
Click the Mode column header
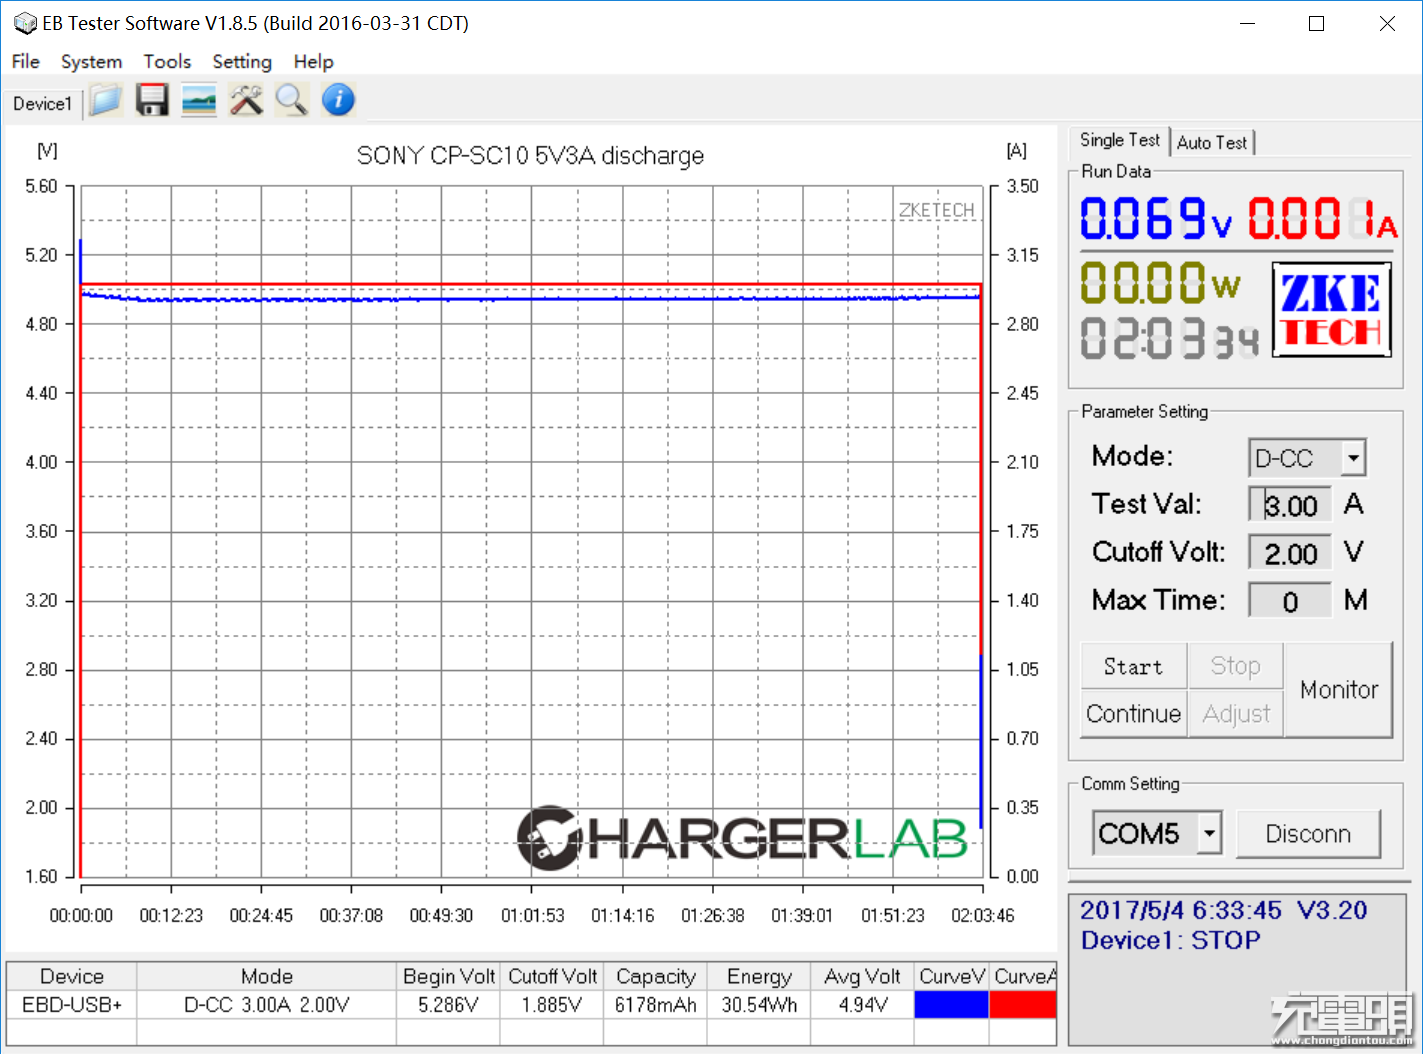[267, 977]
